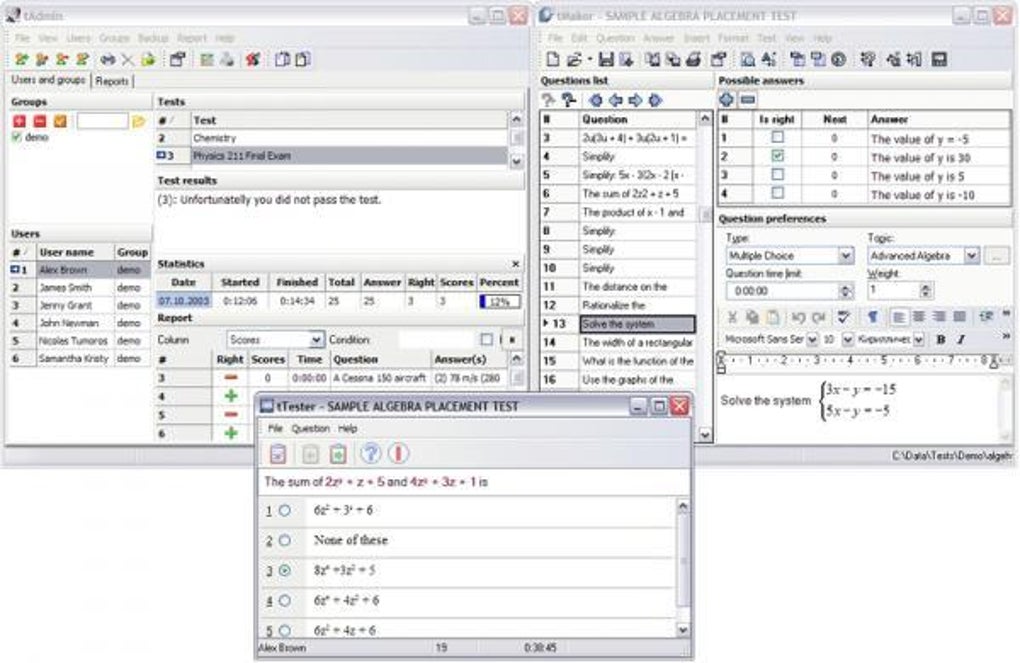Select the Users and groups tab

pyautogui.click(x=48, y=80)
